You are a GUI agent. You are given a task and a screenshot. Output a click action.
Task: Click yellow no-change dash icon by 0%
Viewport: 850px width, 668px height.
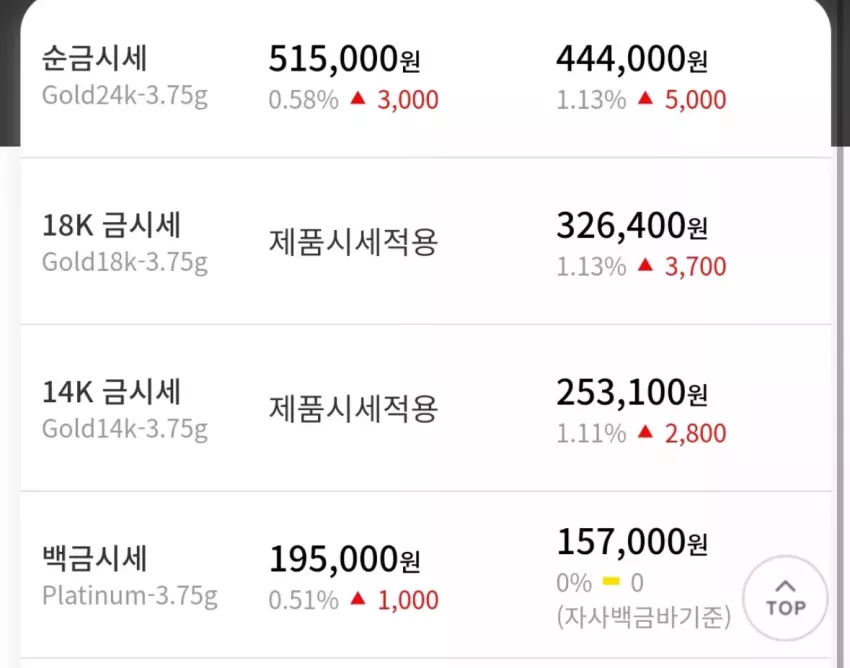611,582
